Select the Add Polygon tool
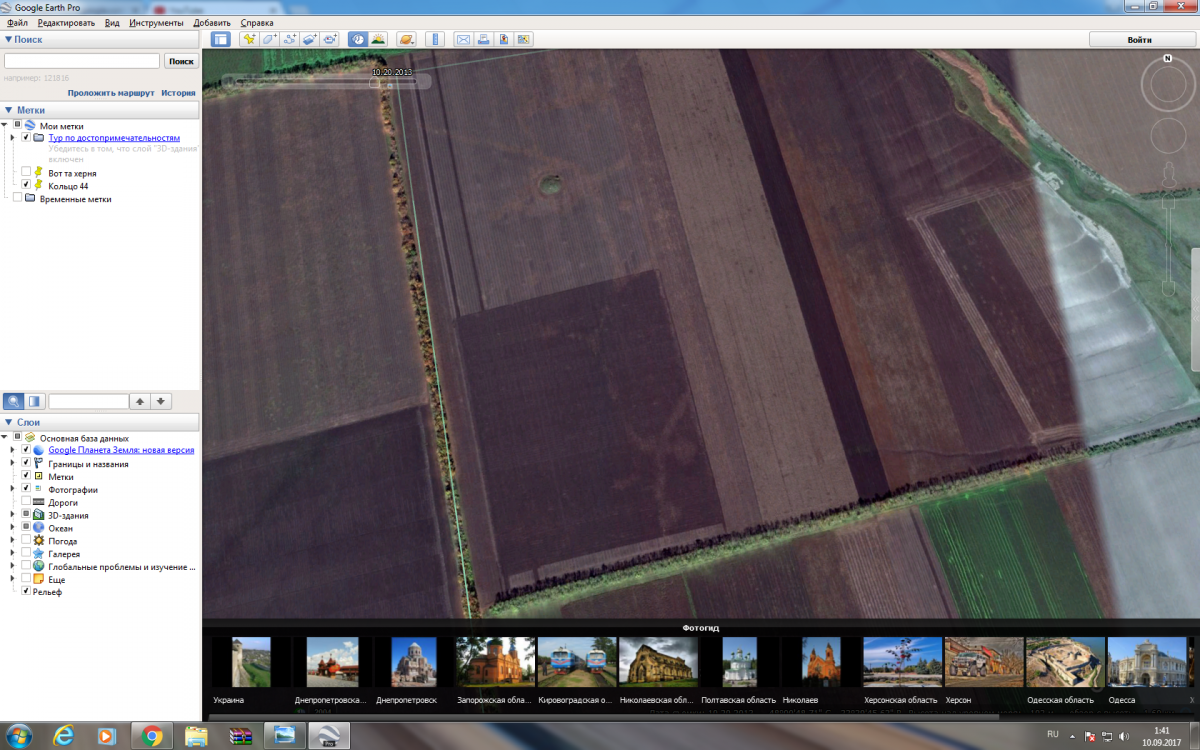Screen dimensions: 1200x750 point(270,40)
